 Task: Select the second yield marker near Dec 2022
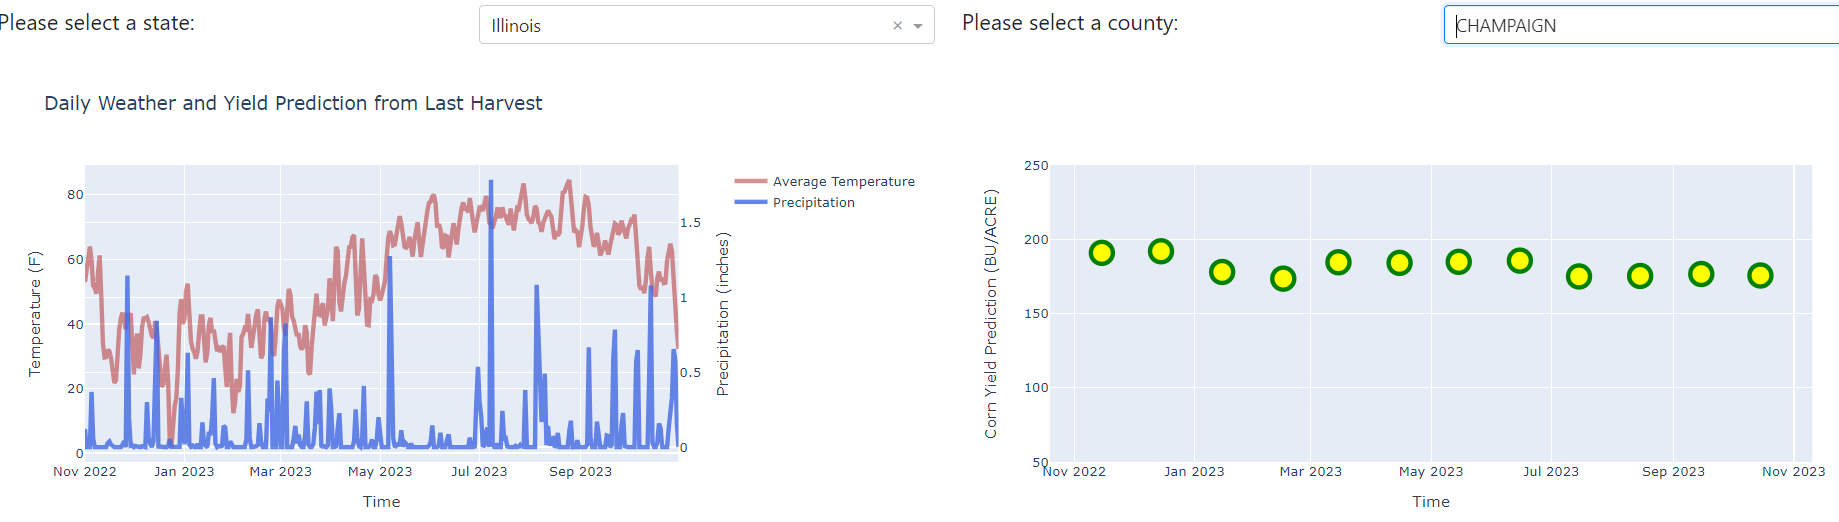pos(1161,251)
